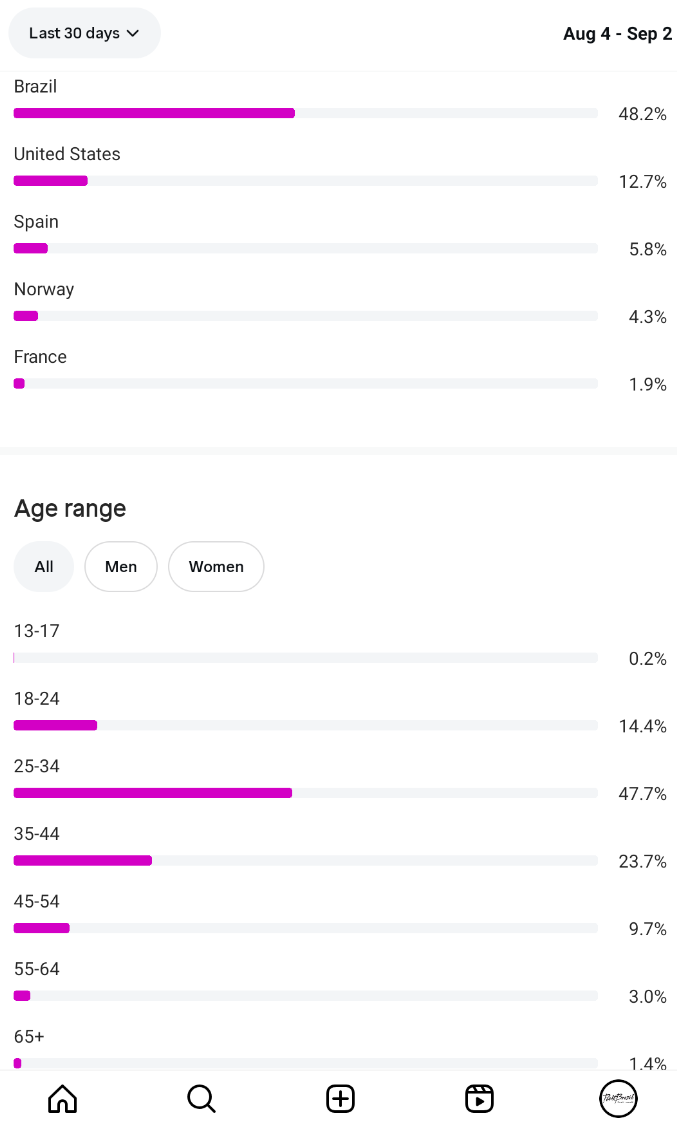This screenshot has width=677, height=1123.
Task: Open the profile avatar in navigation bar
Action: tap(618, 1098)
